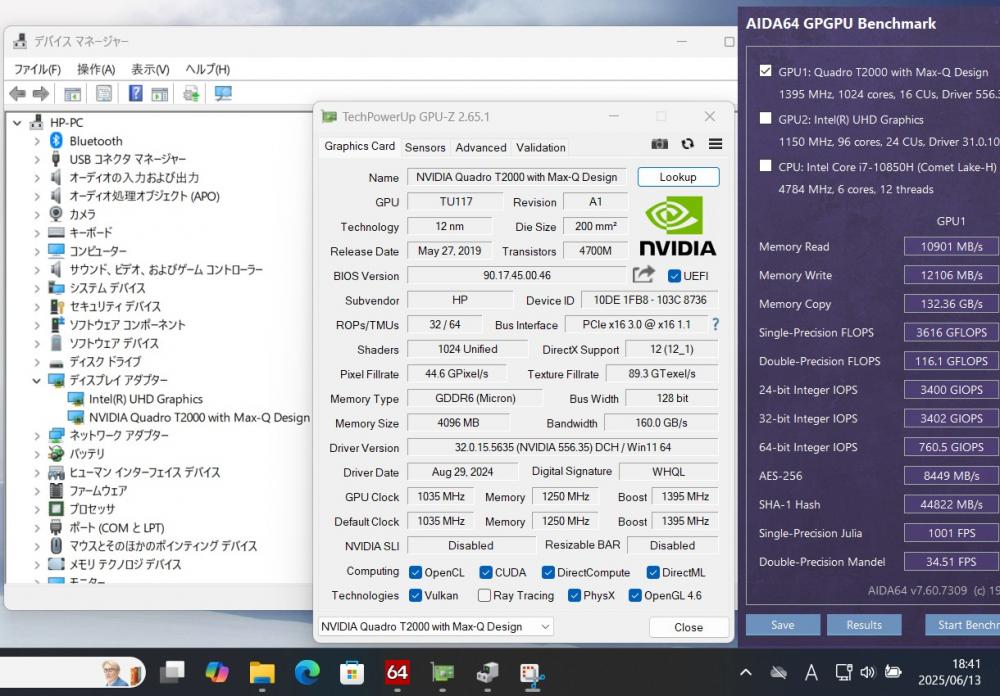Start the AIDA64 benchmark

[x=962, y=625]
